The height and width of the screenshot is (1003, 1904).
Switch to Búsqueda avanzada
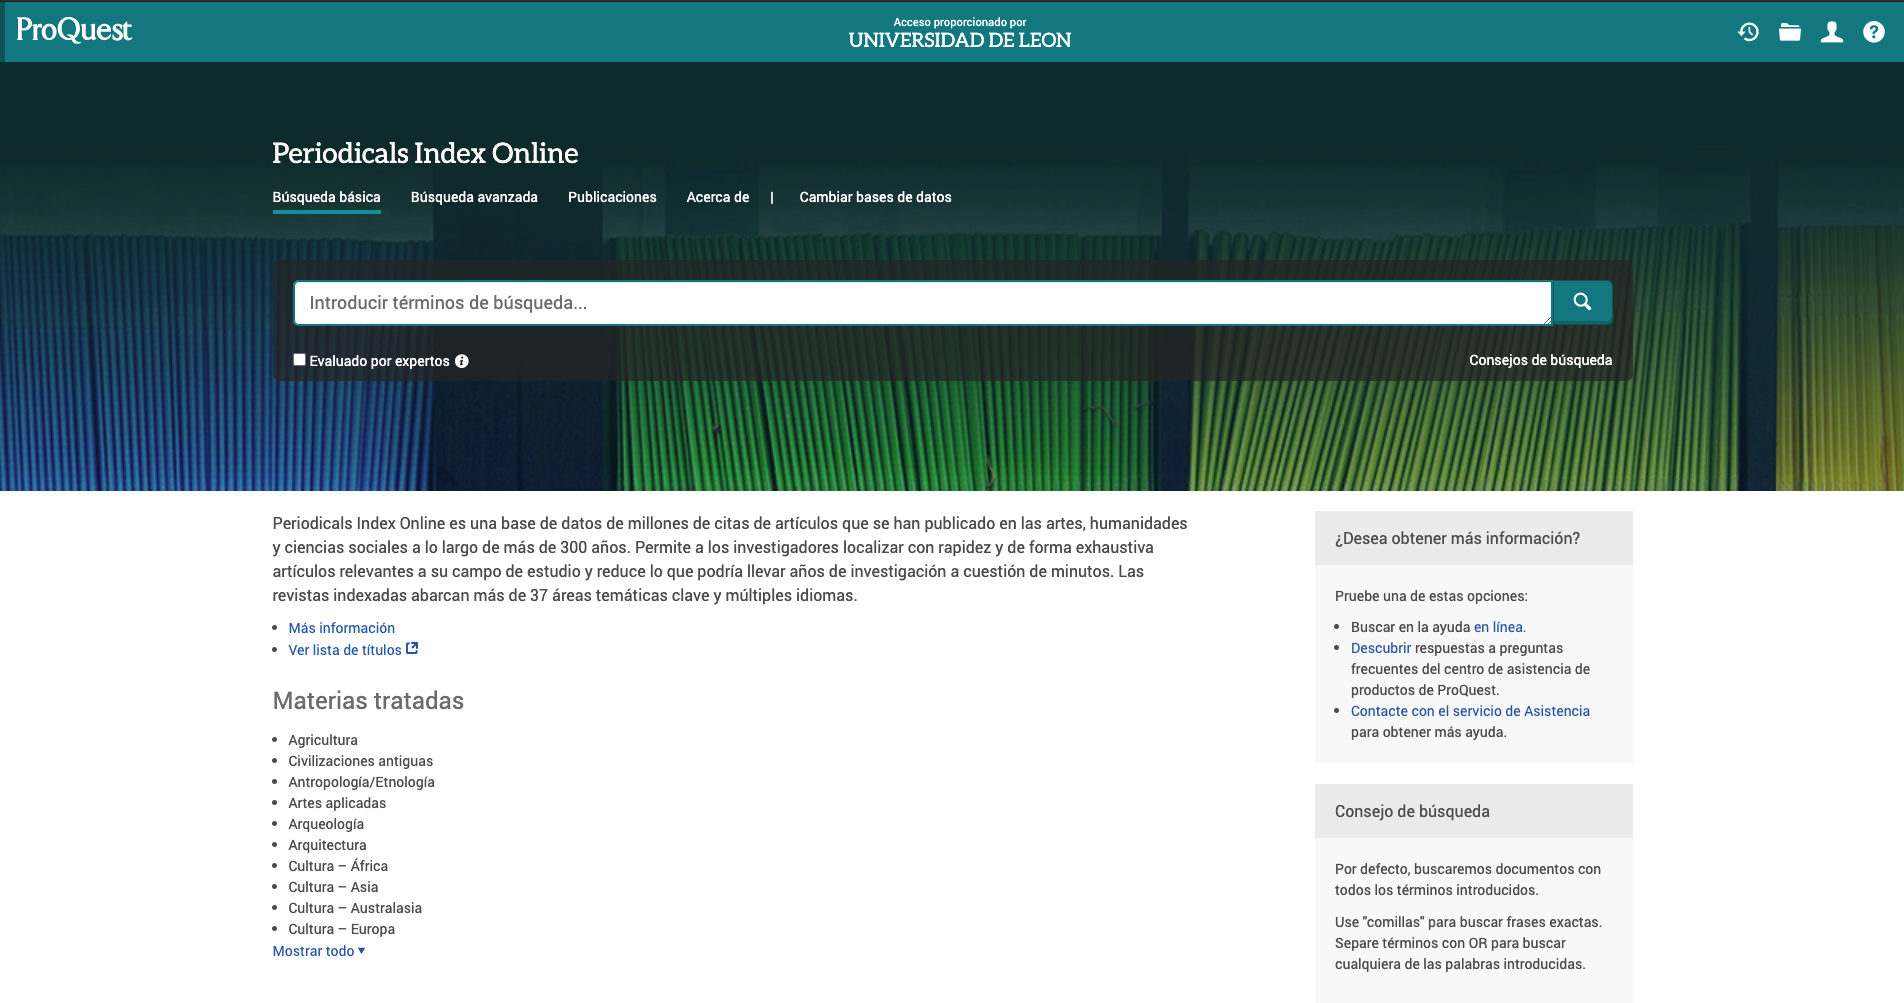coord(474,197)
